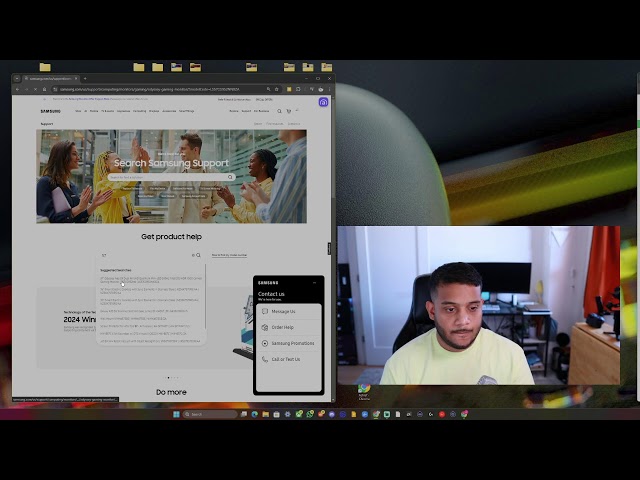Open the red circular app in the taskbar
This screenshot has width=640, height=480.
coord(442,414)
